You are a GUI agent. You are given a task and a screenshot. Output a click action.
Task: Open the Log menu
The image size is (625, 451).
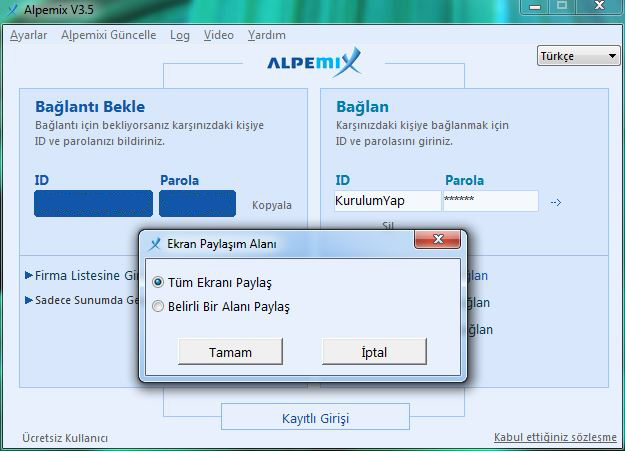click(x=180, y=35)
